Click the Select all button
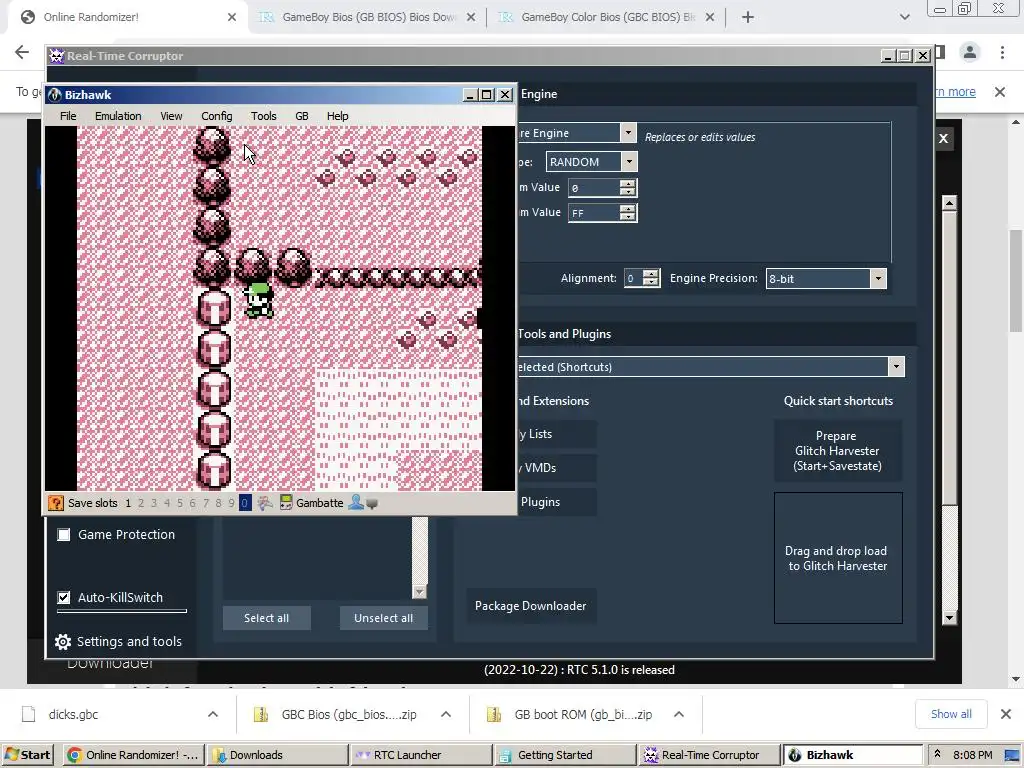This screenshot has width=1024, height=768. pos(266,618)
